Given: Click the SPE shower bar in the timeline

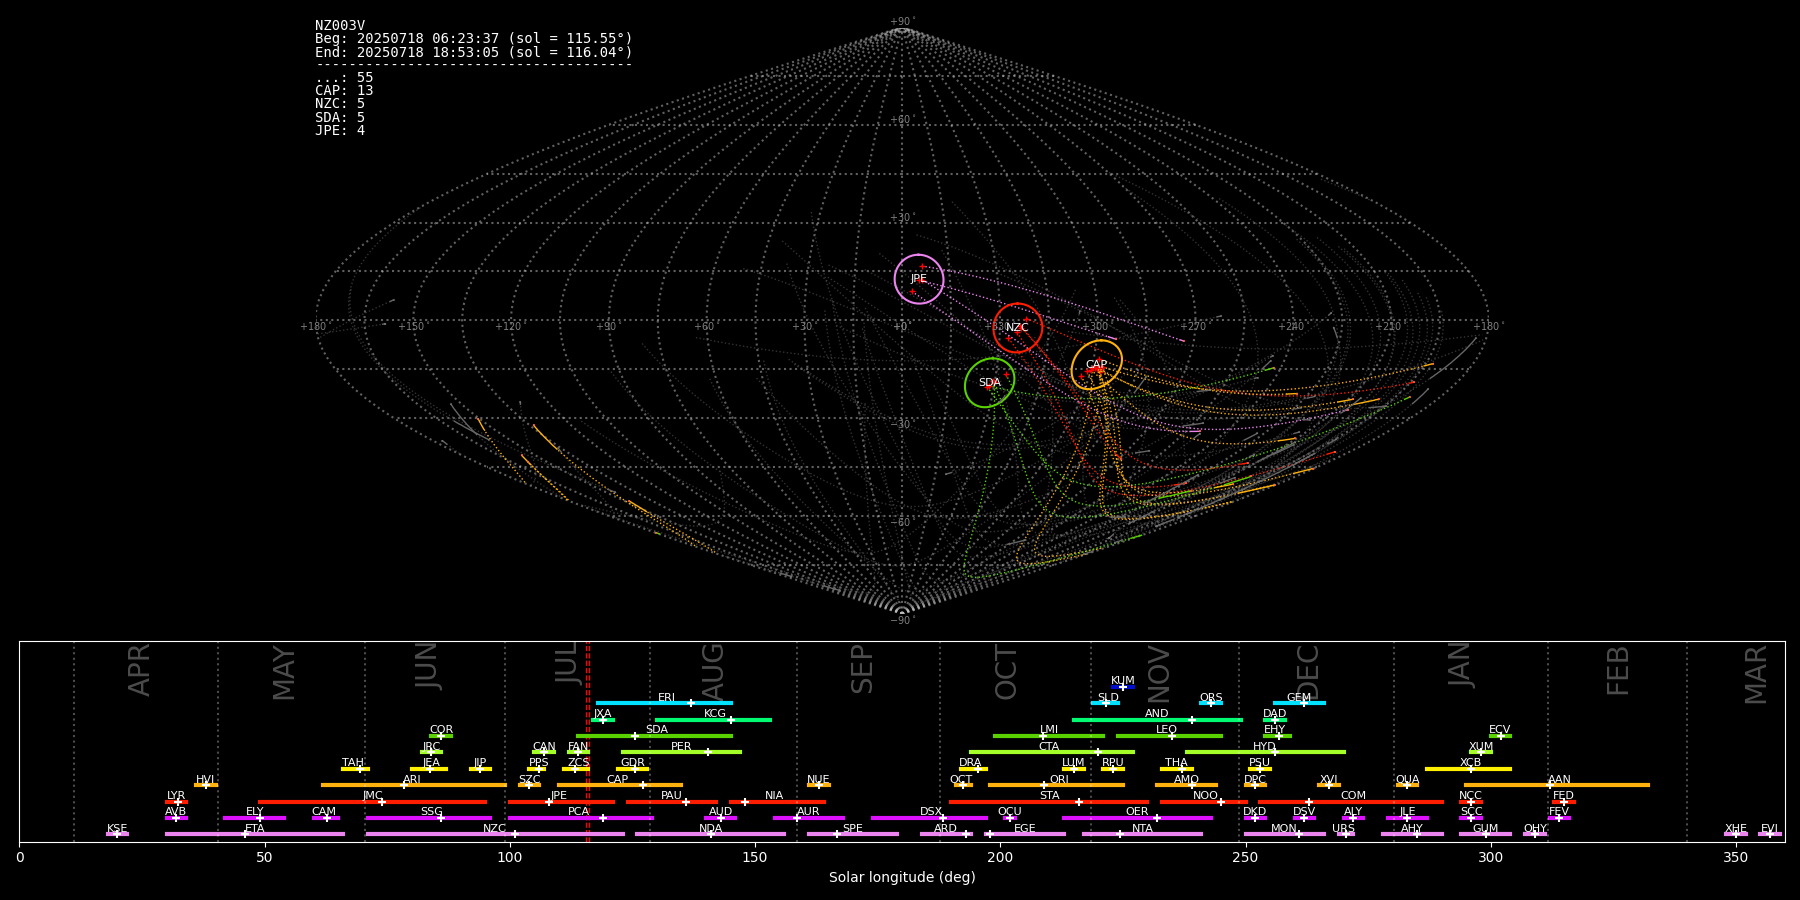Looking at the screenshot, I should (x=852, y=834).
